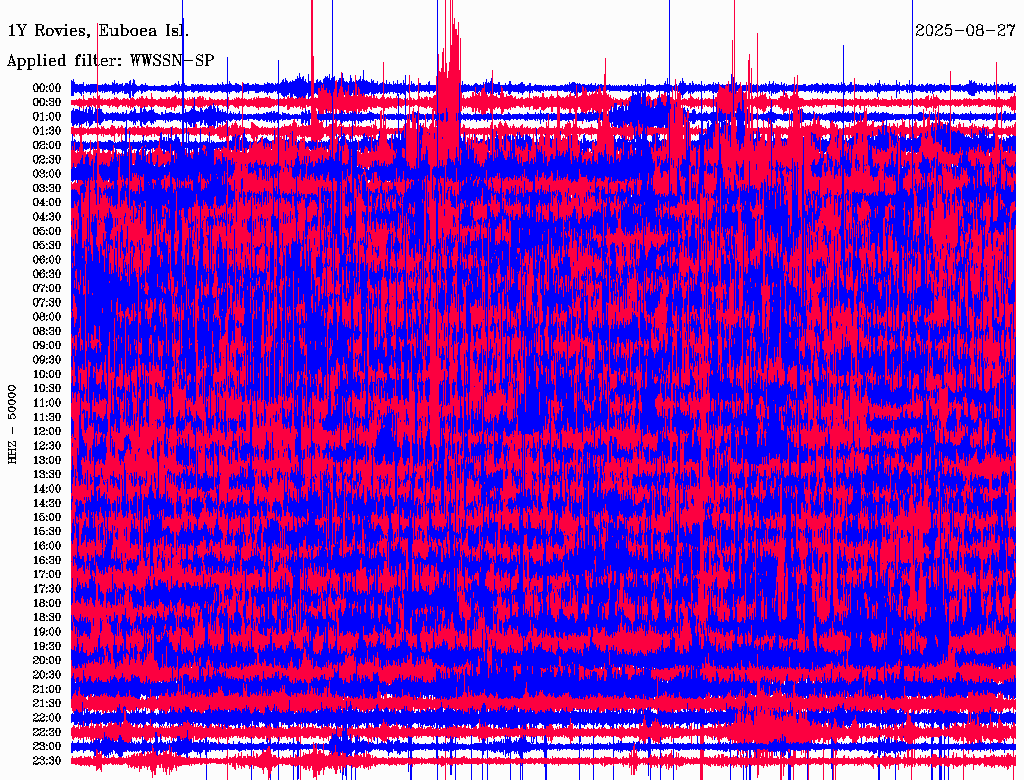Select the 16:00 time label
This screenshot has width=1024, height=780.
47,545
